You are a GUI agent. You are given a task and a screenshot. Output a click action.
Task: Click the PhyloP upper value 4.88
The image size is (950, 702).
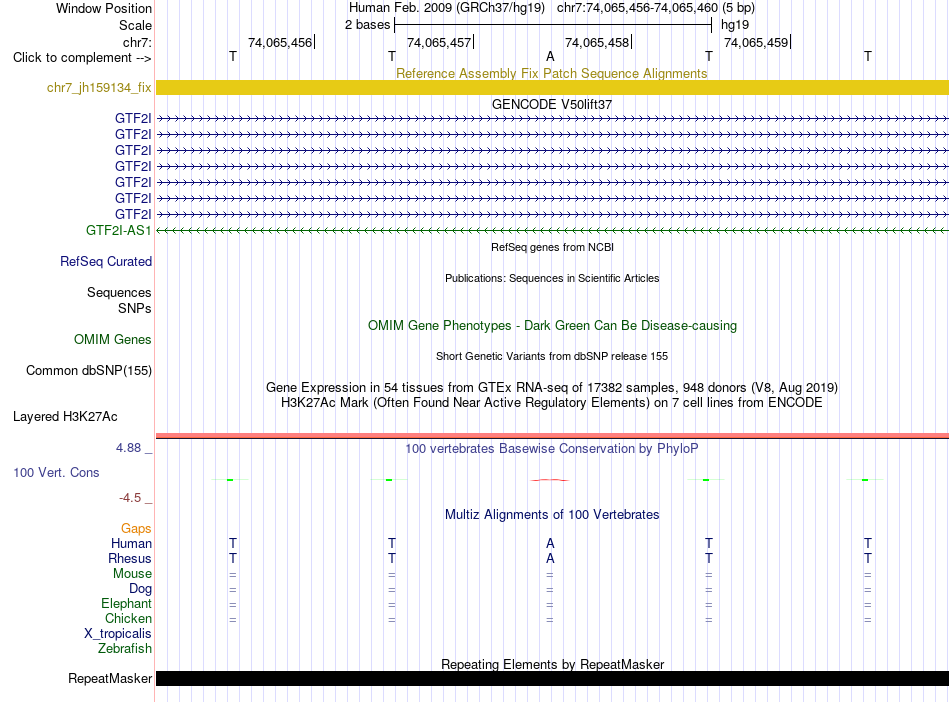[x=128, y=448]
